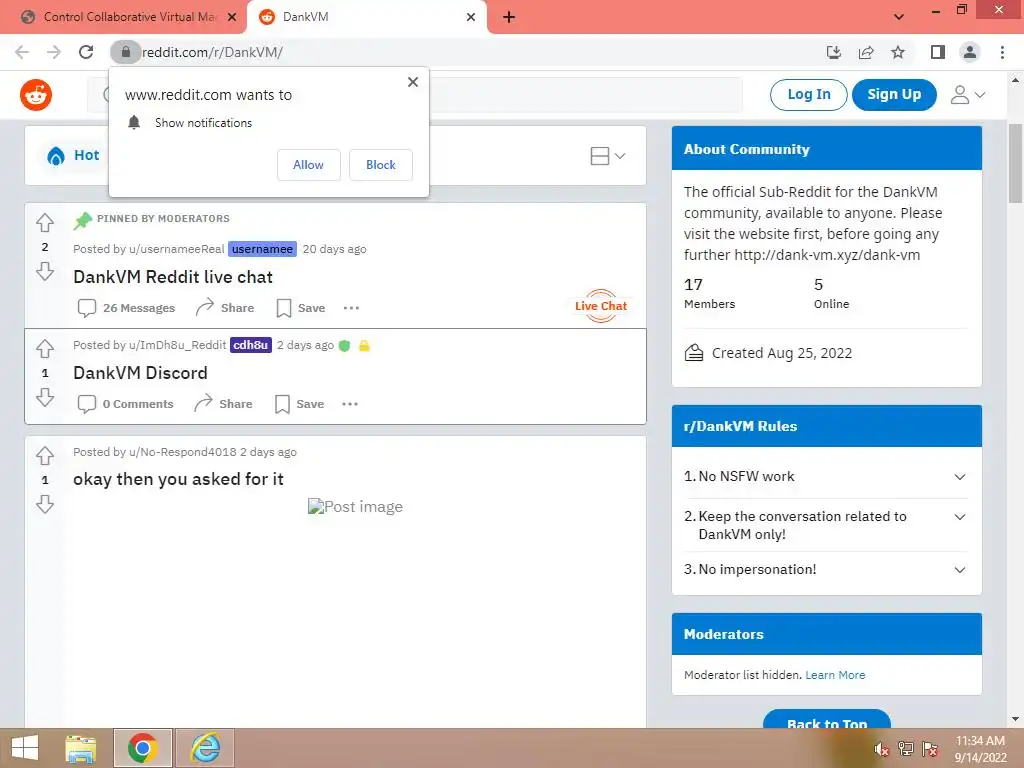Click the page vertical scrollbar thumb
Viewport: 1024px width, 768px height.
click(1015, 163)
